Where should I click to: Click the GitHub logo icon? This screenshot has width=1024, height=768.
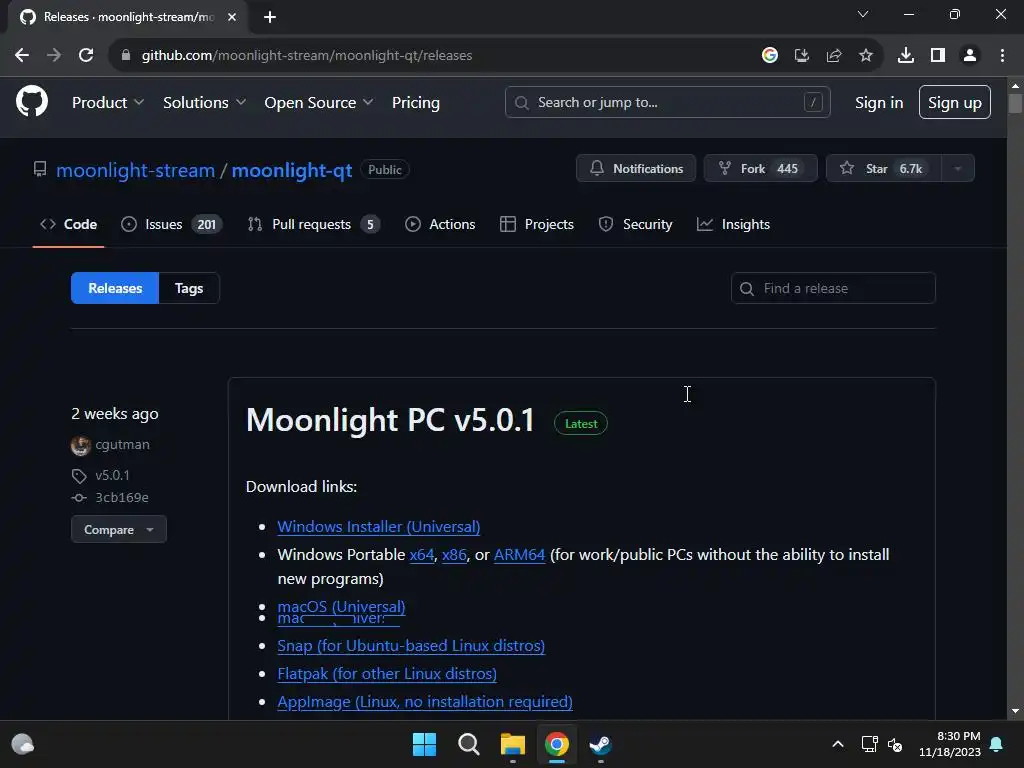click(x=32, y=102)
